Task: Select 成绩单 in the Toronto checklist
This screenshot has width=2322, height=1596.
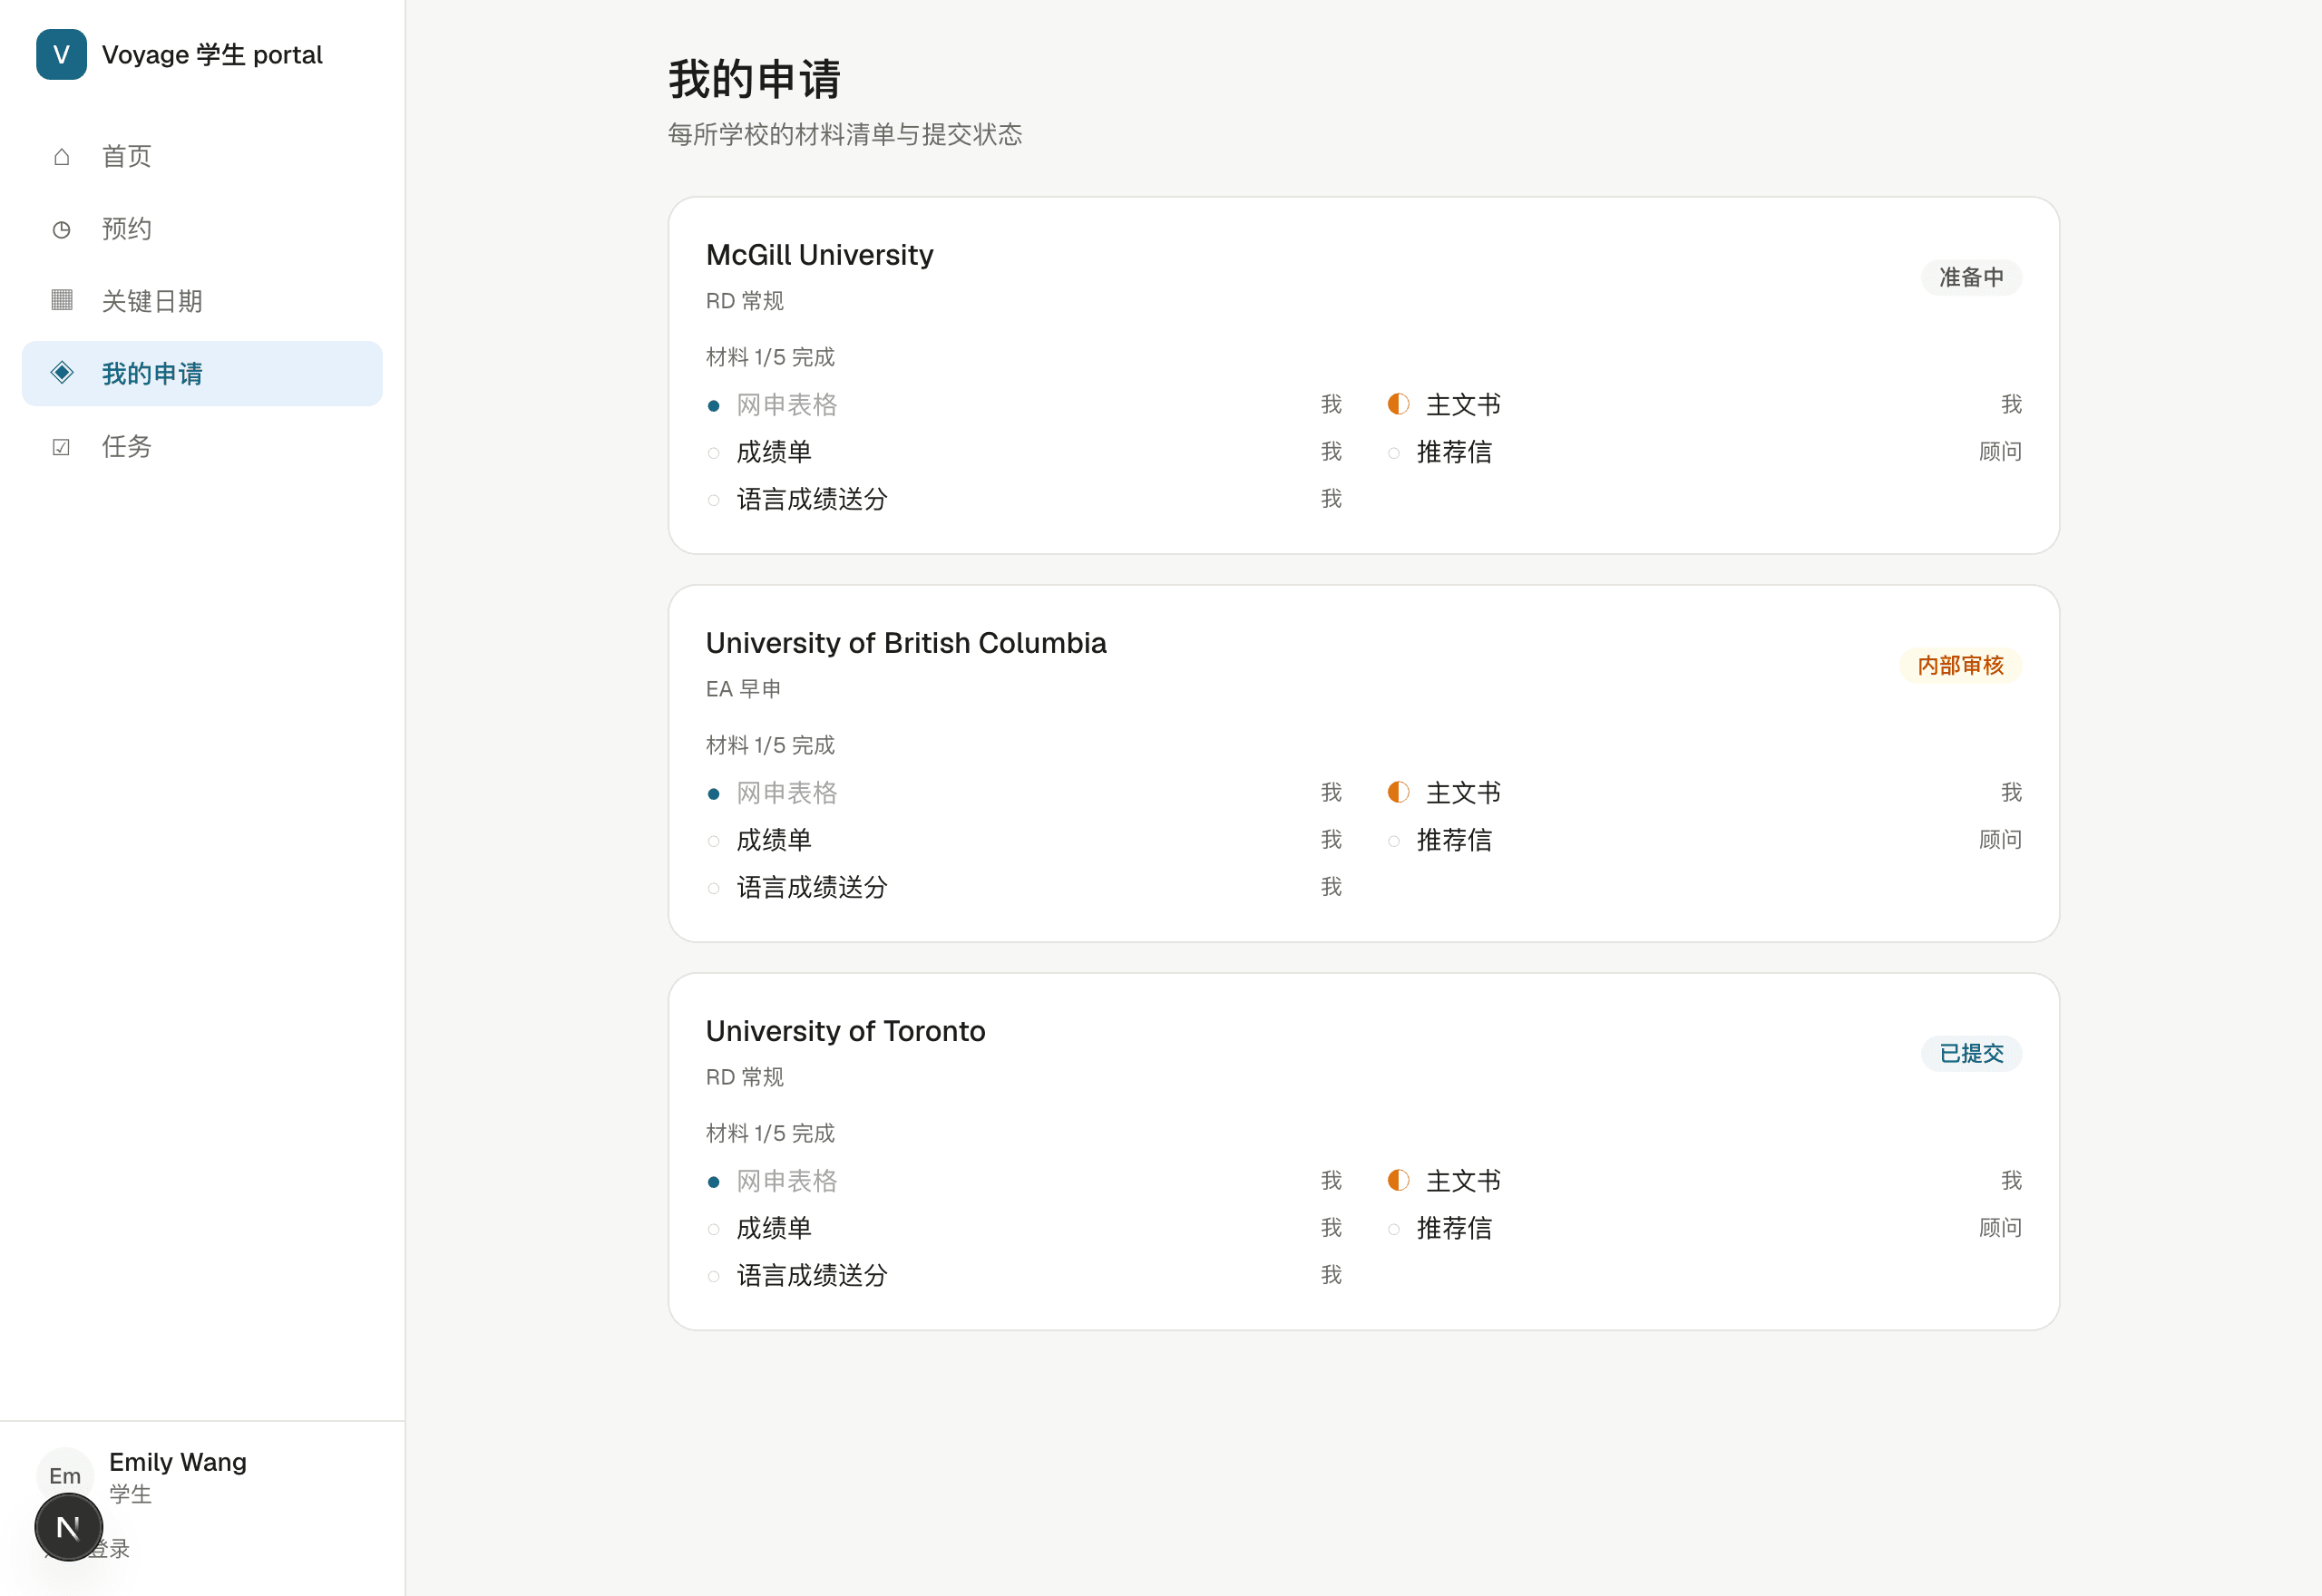Action: click(774, 1228)
